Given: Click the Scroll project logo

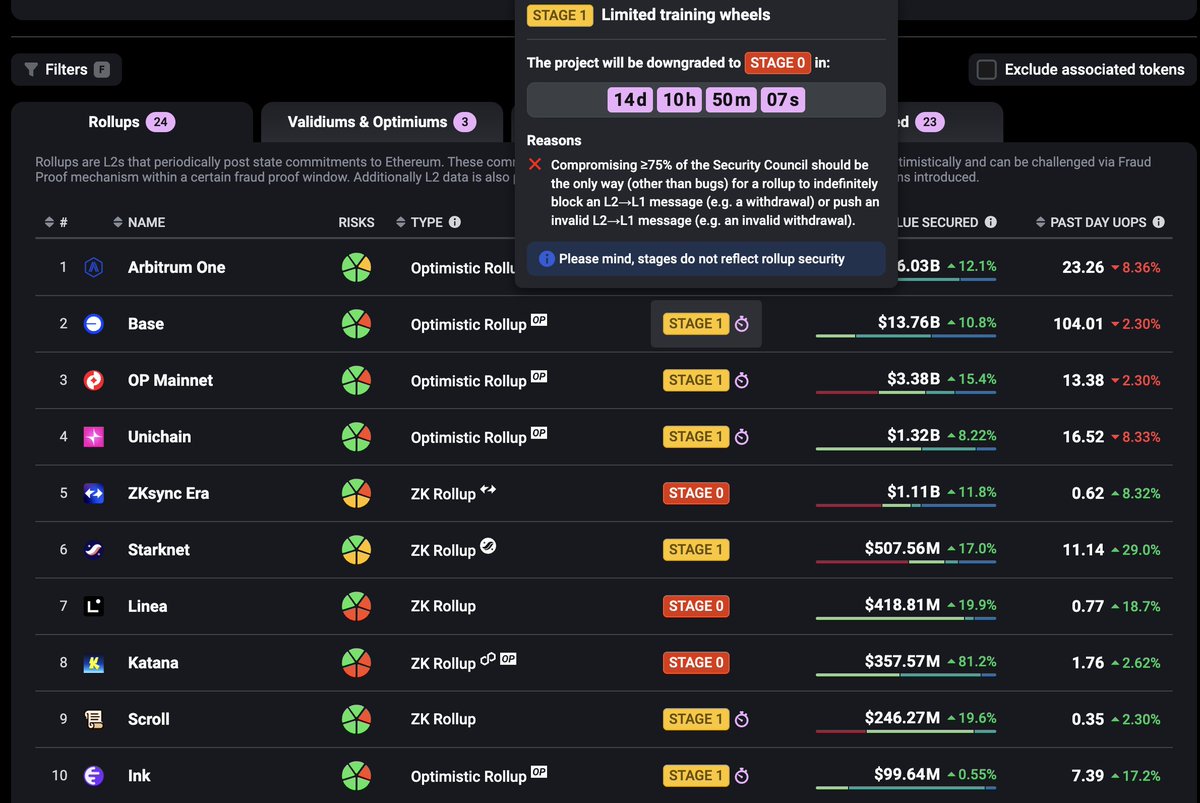Looking at the screenshot, I should pyautogui.click(x=94, y=719).
